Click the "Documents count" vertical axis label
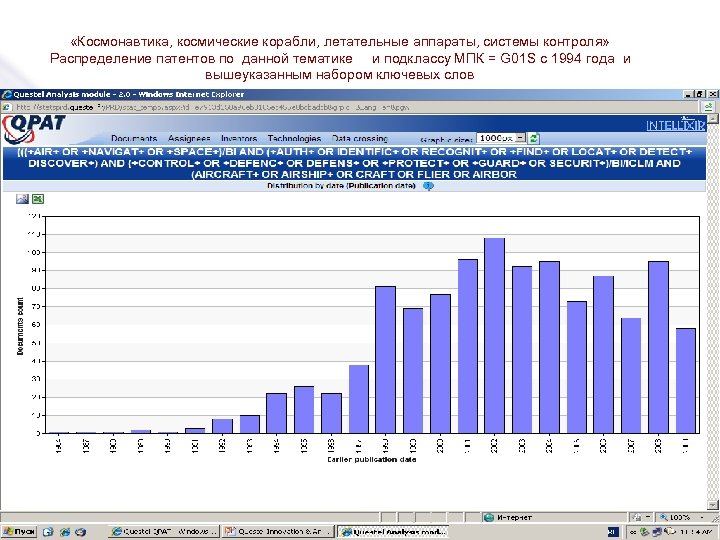The height and width of the screenshot is (540, 720). click(x=20, y=326)
